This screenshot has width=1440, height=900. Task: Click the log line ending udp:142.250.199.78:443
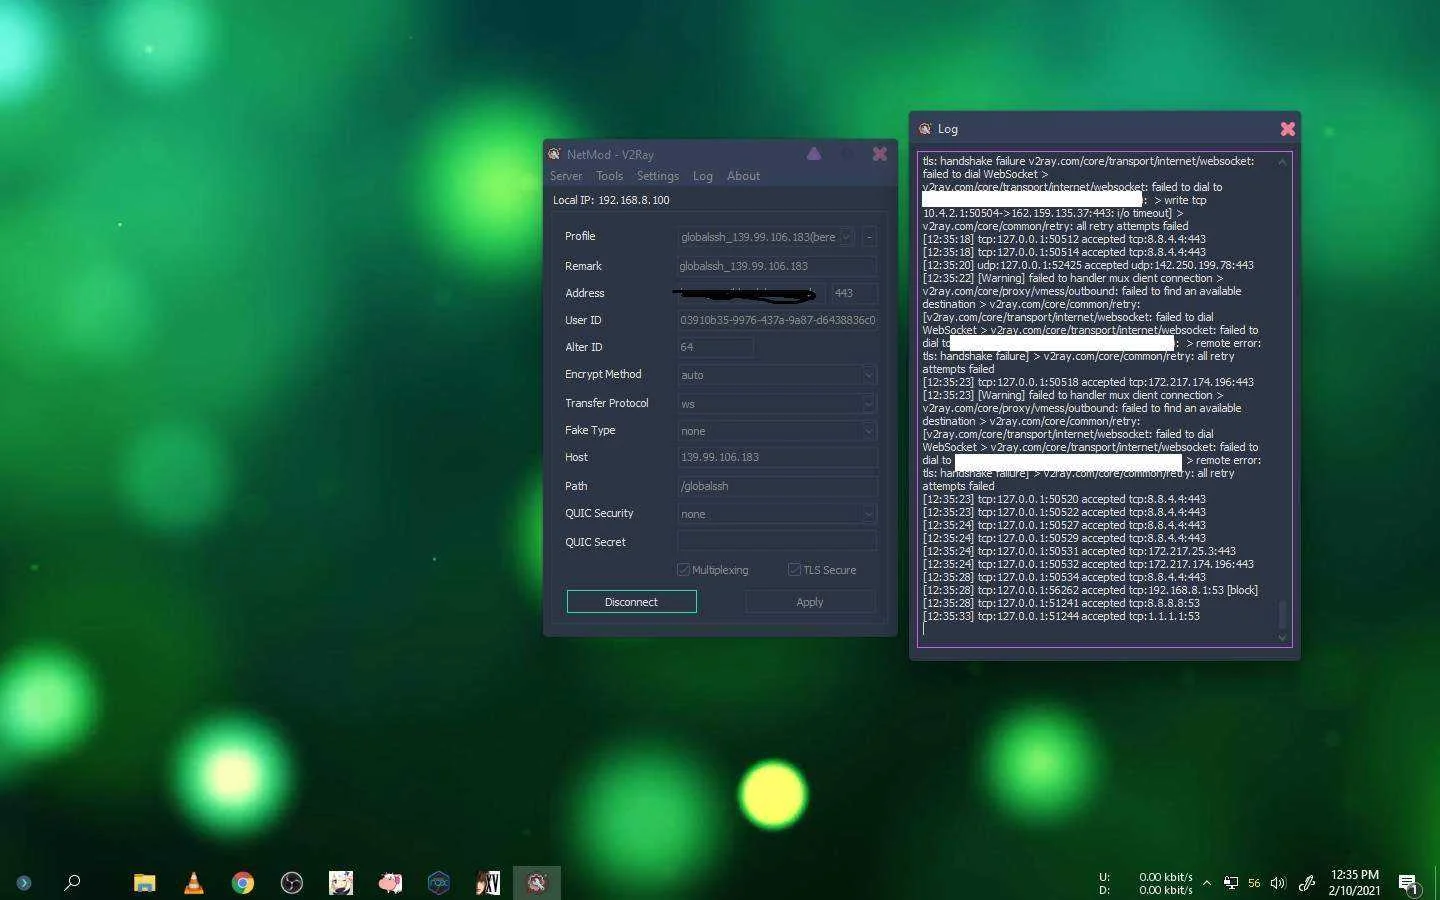(1088, 265)
